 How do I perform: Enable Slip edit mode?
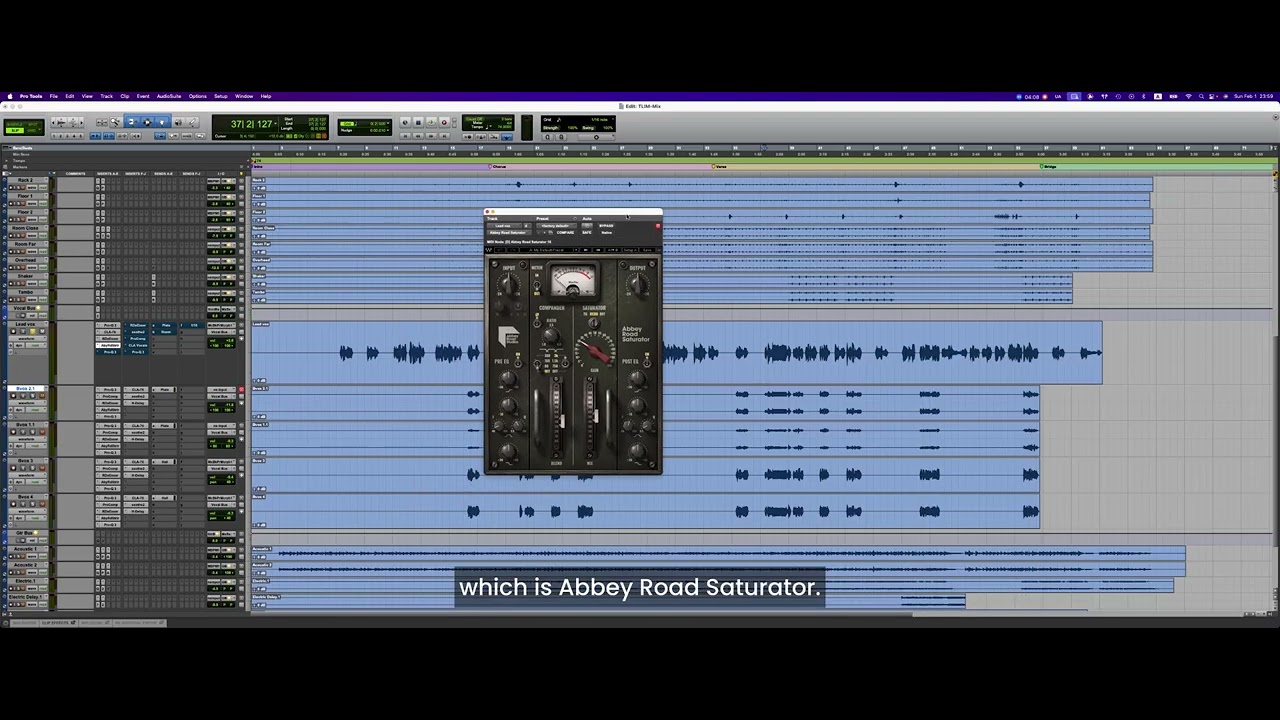pos(14,130)
